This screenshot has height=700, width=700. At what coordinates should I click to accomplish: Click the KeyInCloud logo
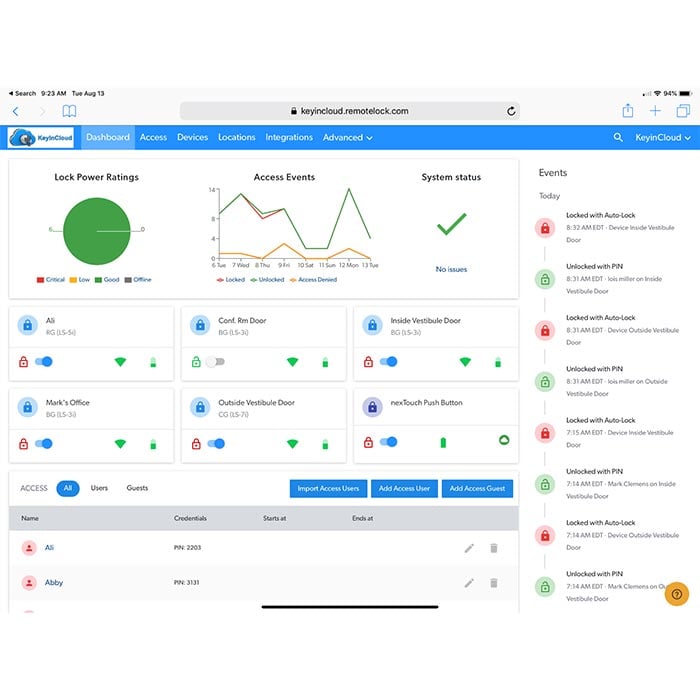tap(43, 138)
